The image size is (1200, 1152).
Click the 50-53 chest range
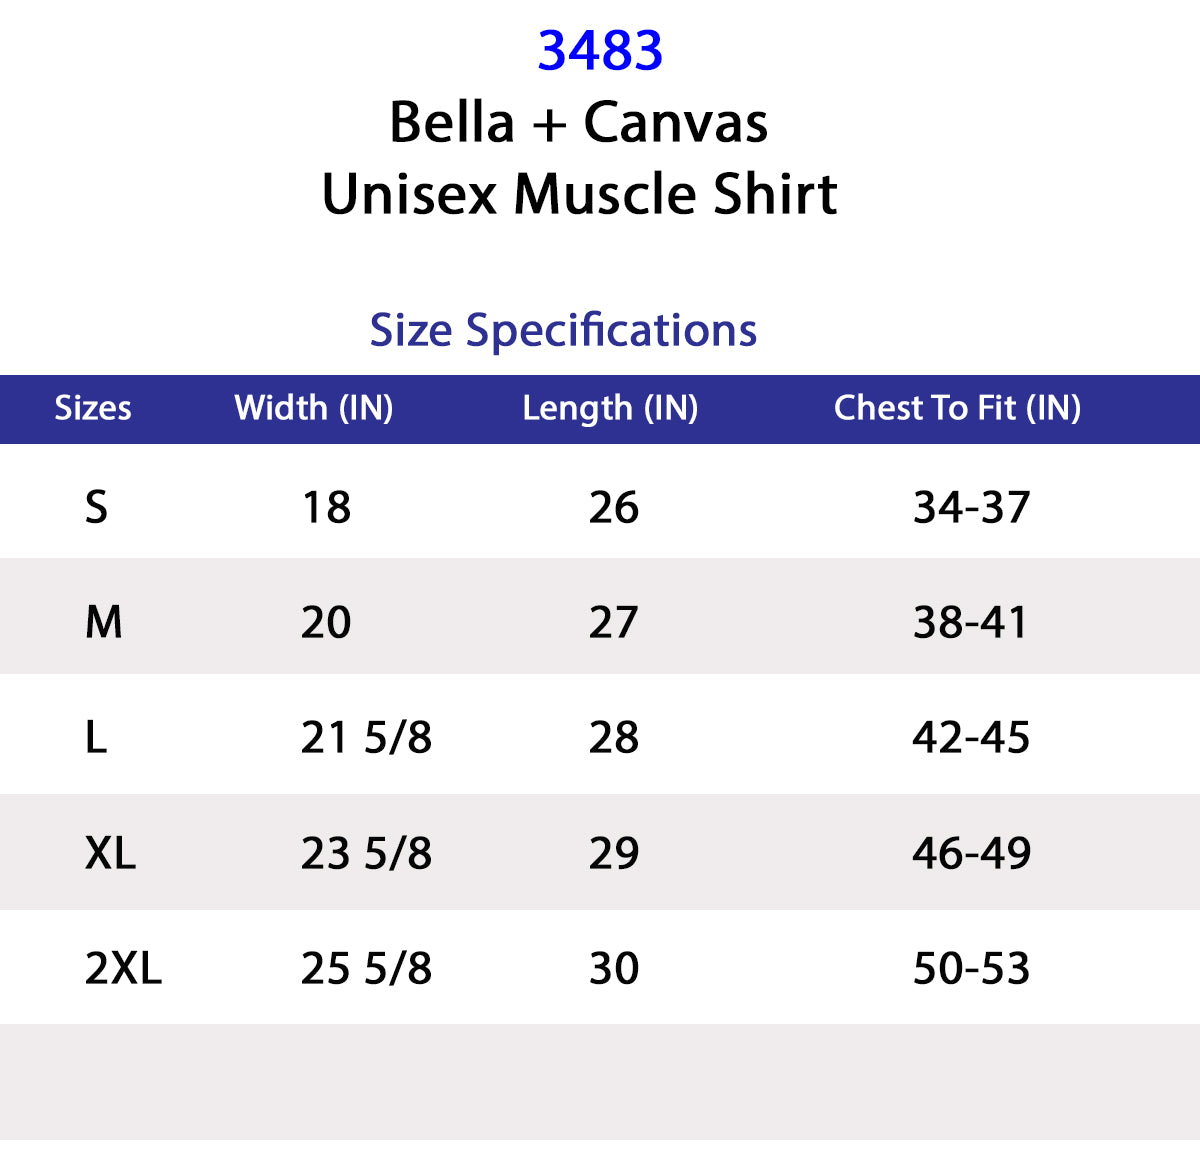971,968
